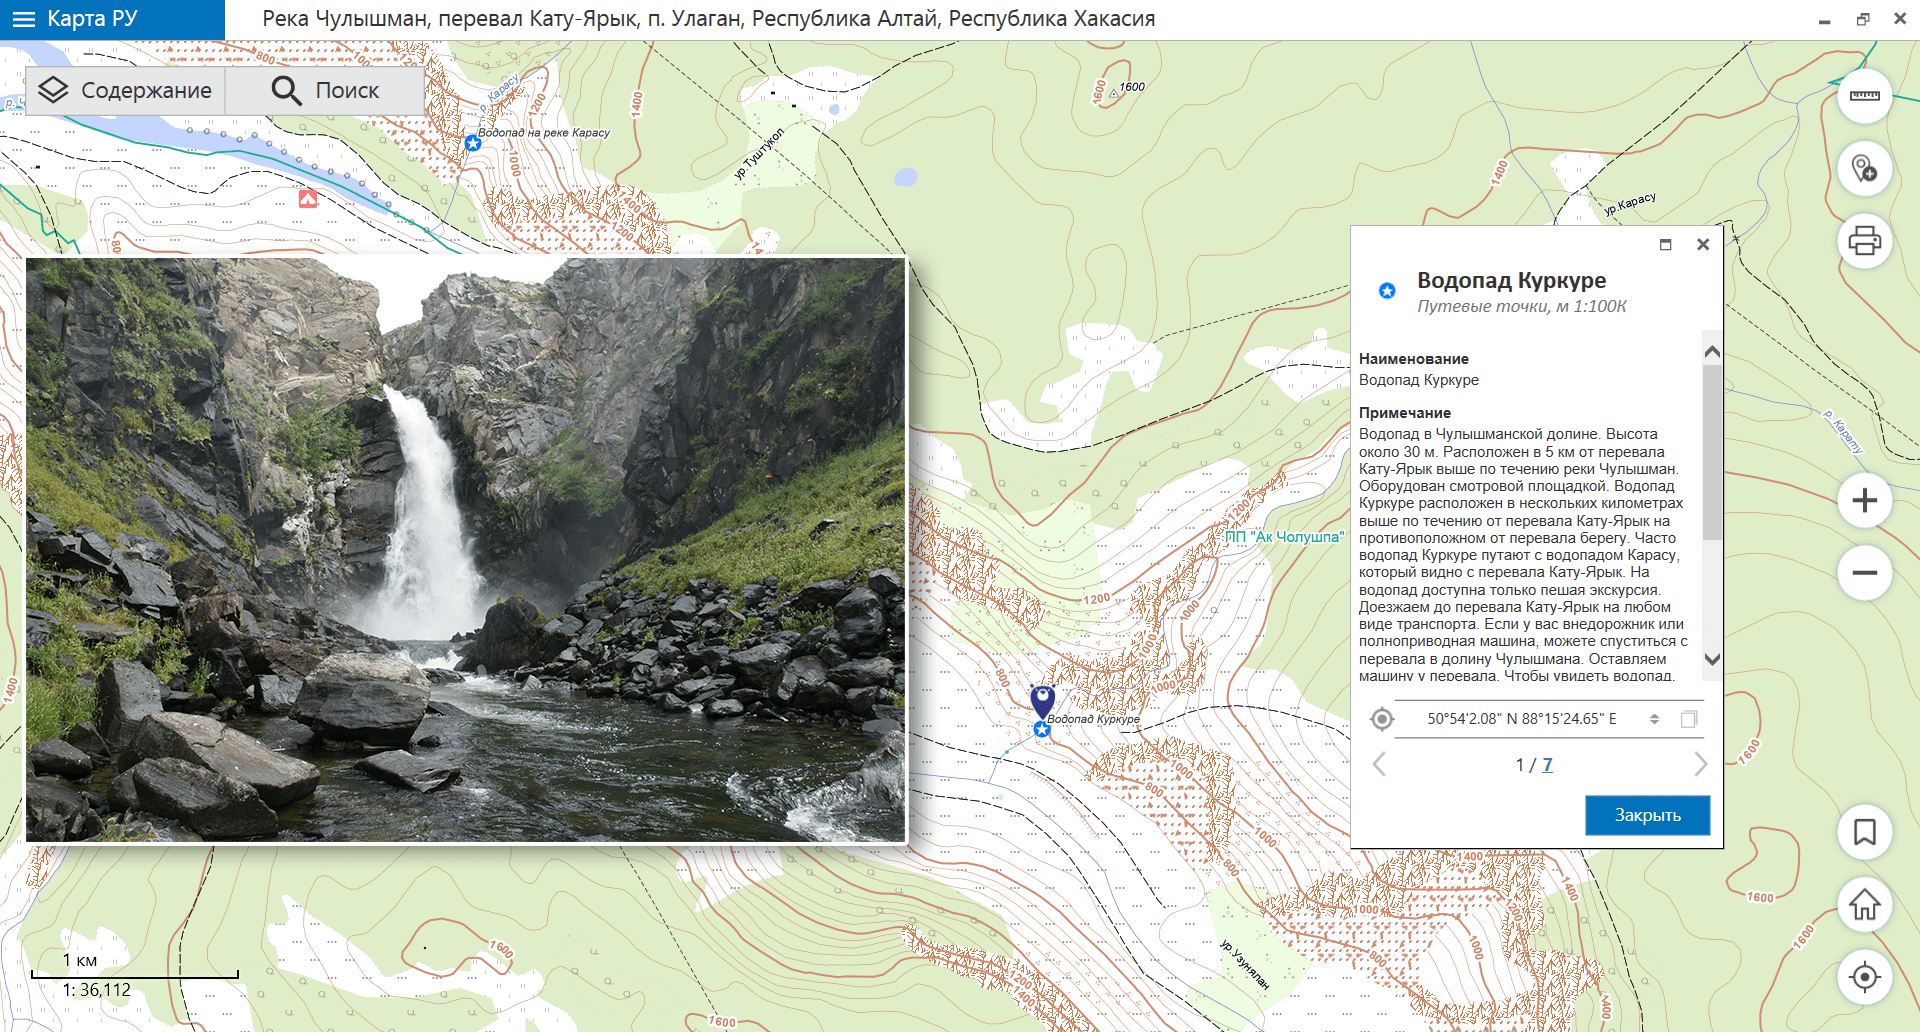
Task: Copy the coordinates to clipboard
Action: (x=1689, y=719)
